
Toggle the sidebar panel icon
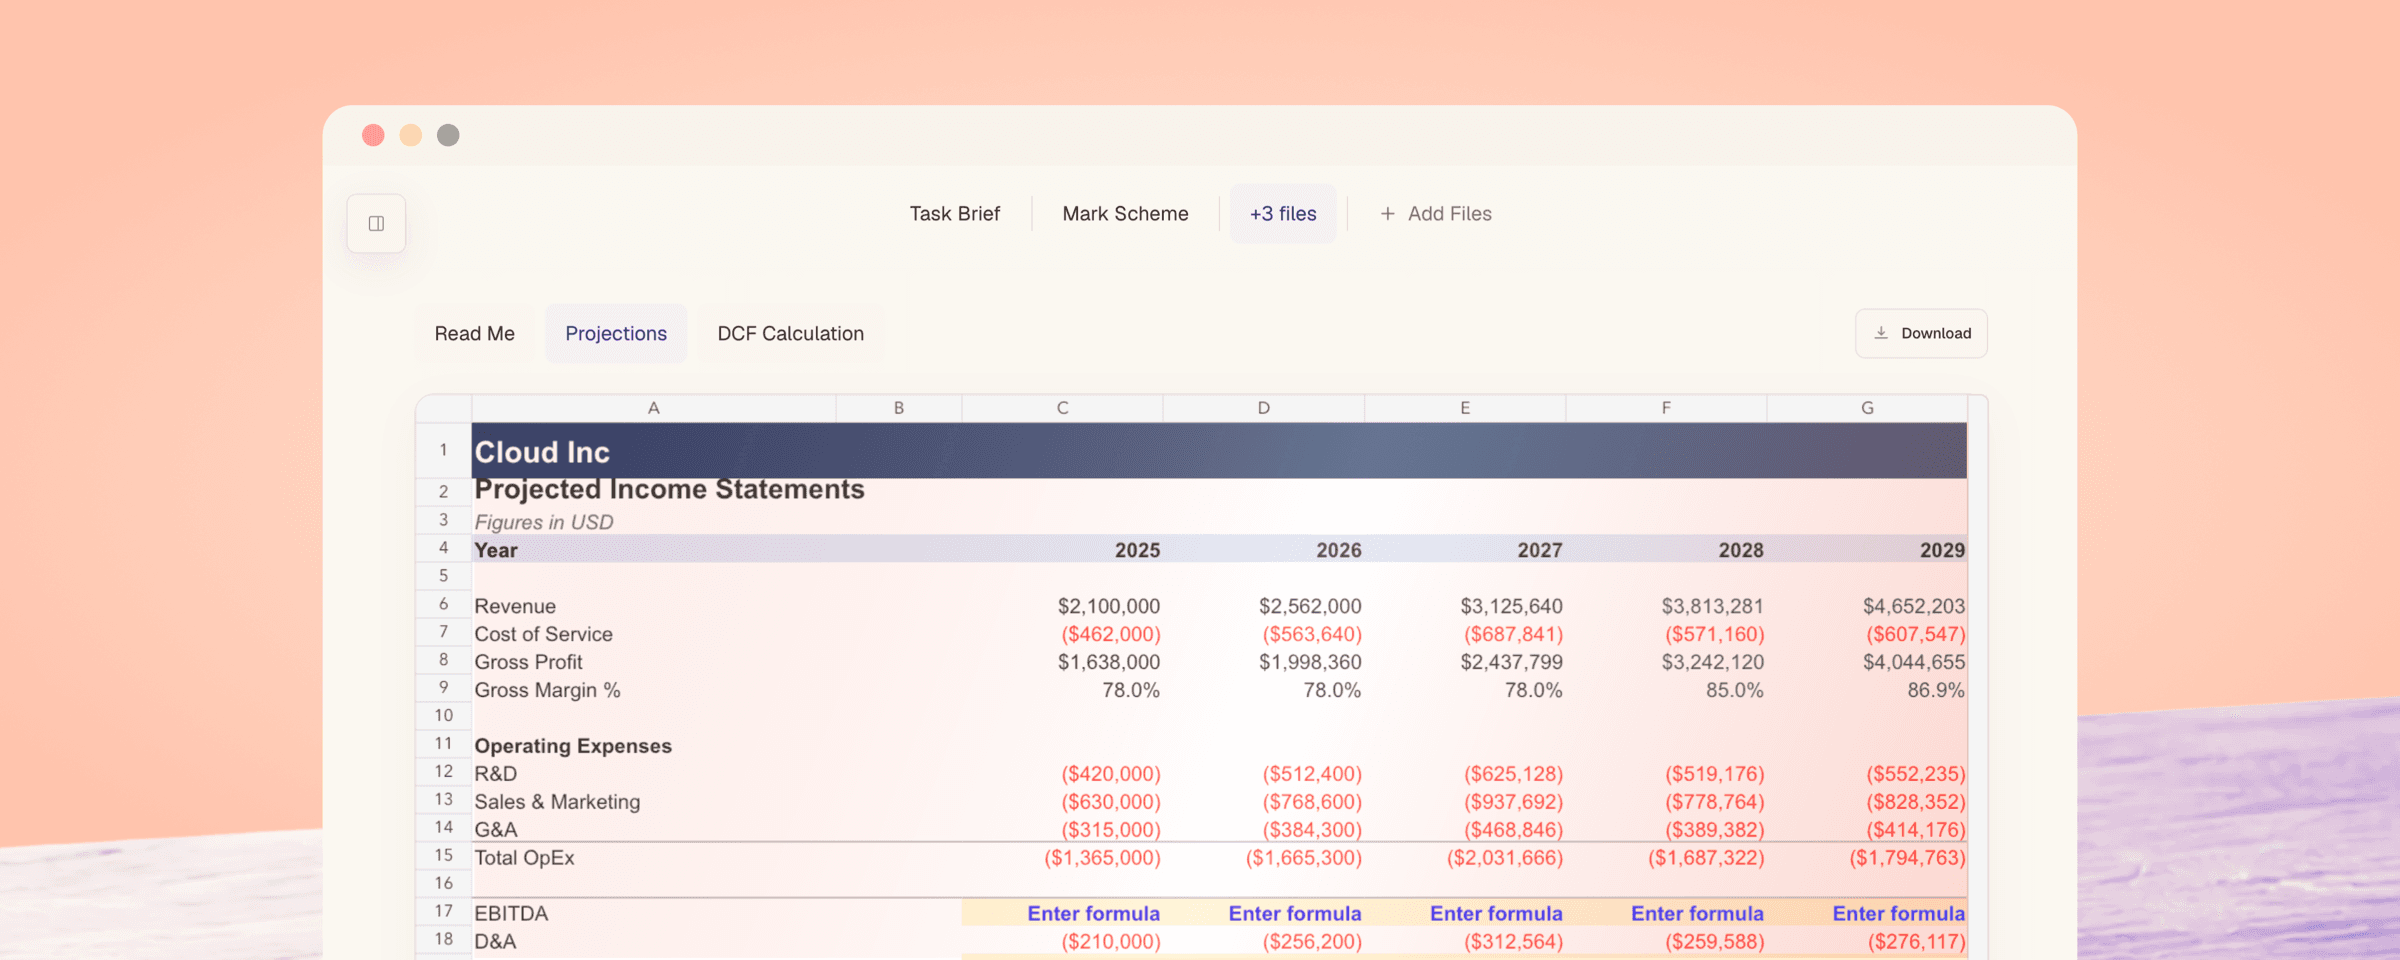pyautogui.click(x=376, y=223)
